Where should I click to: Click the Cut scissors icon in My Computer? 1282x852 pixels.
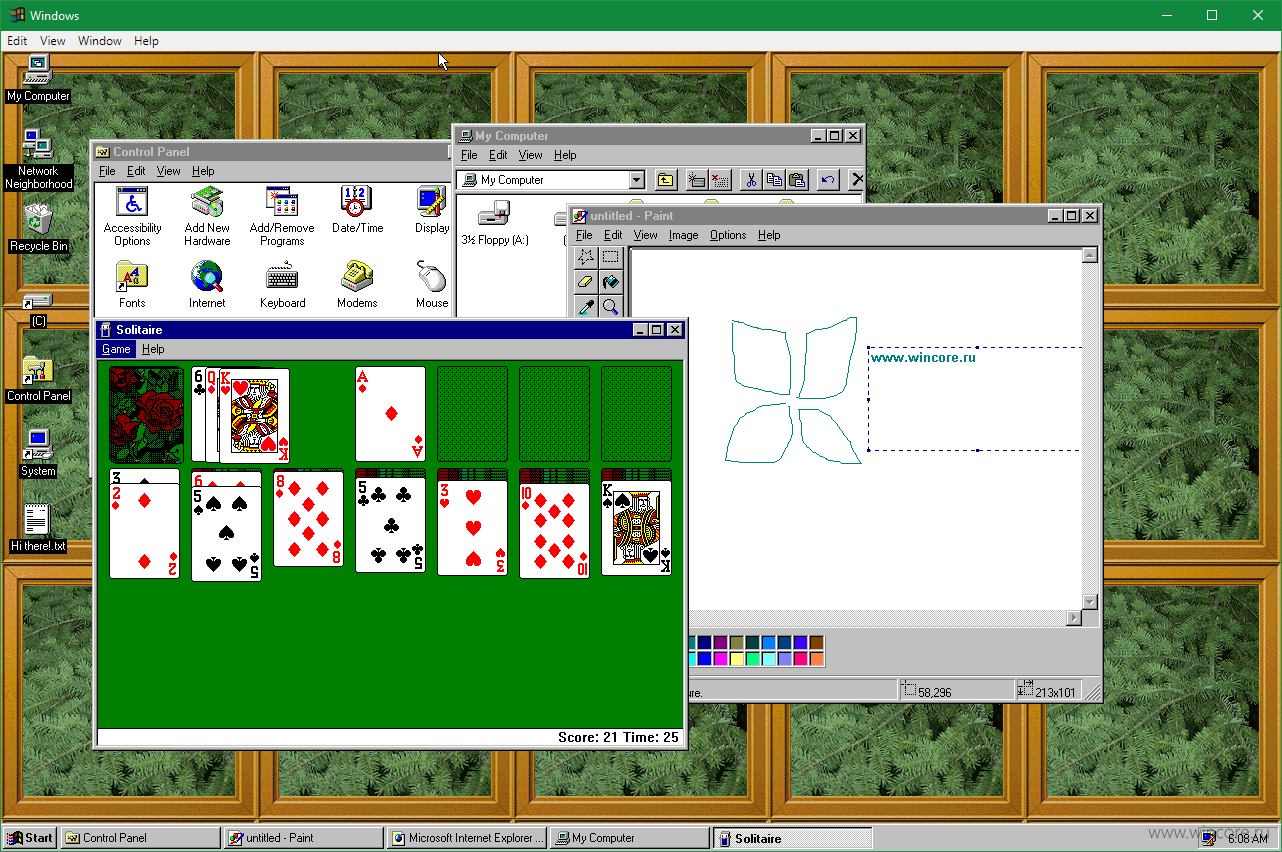tap(751, 180)
